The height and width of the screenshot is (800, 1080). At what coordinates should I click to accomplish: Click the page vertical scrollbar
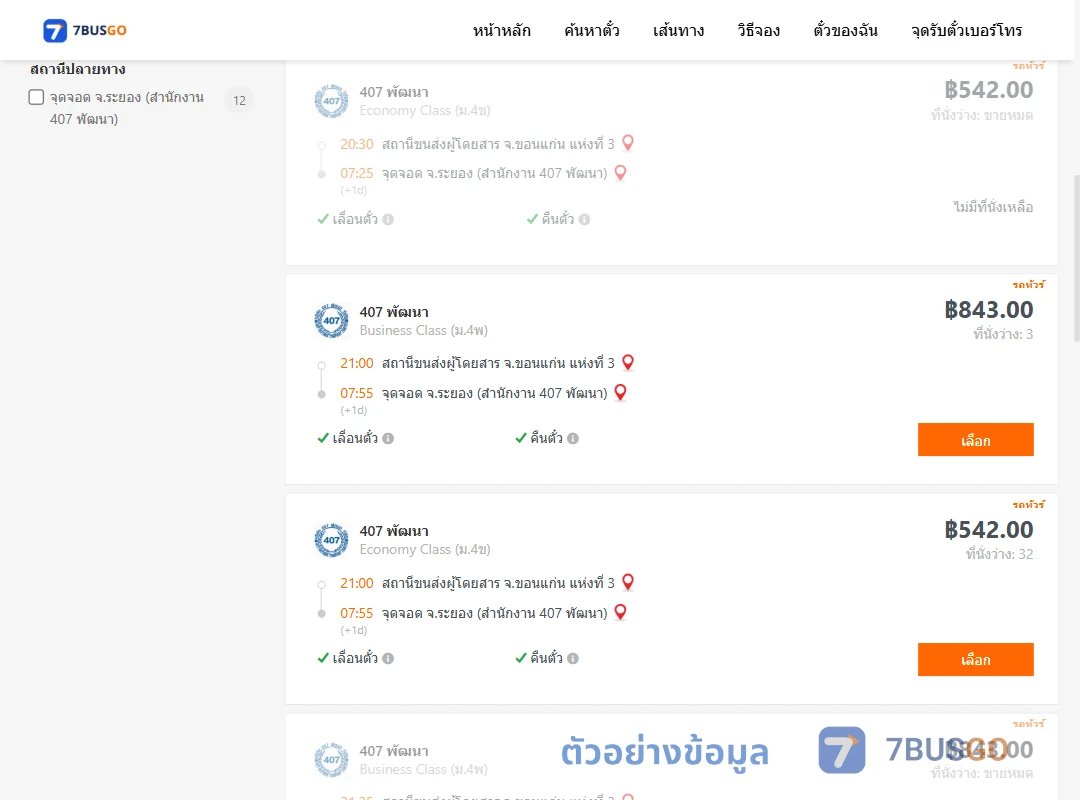(1077, 258)
